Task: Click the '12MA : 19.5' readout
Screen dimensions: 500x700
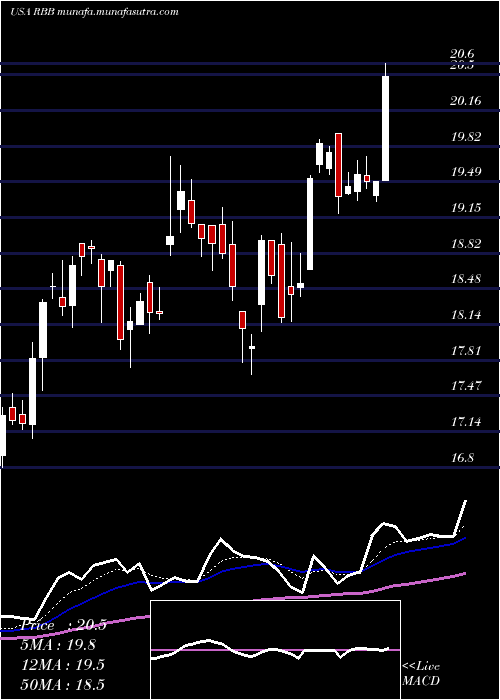Action: (x=62, y=665)
